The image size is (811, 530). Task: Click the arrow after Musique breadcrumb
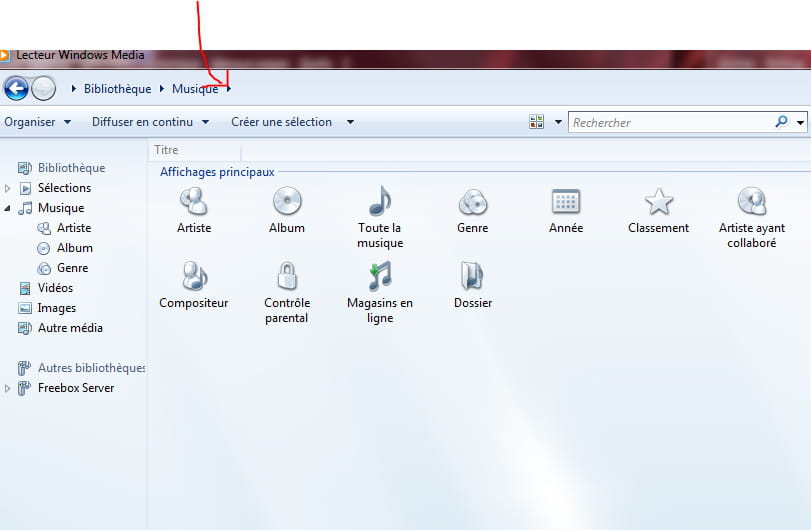pos(229,89)
